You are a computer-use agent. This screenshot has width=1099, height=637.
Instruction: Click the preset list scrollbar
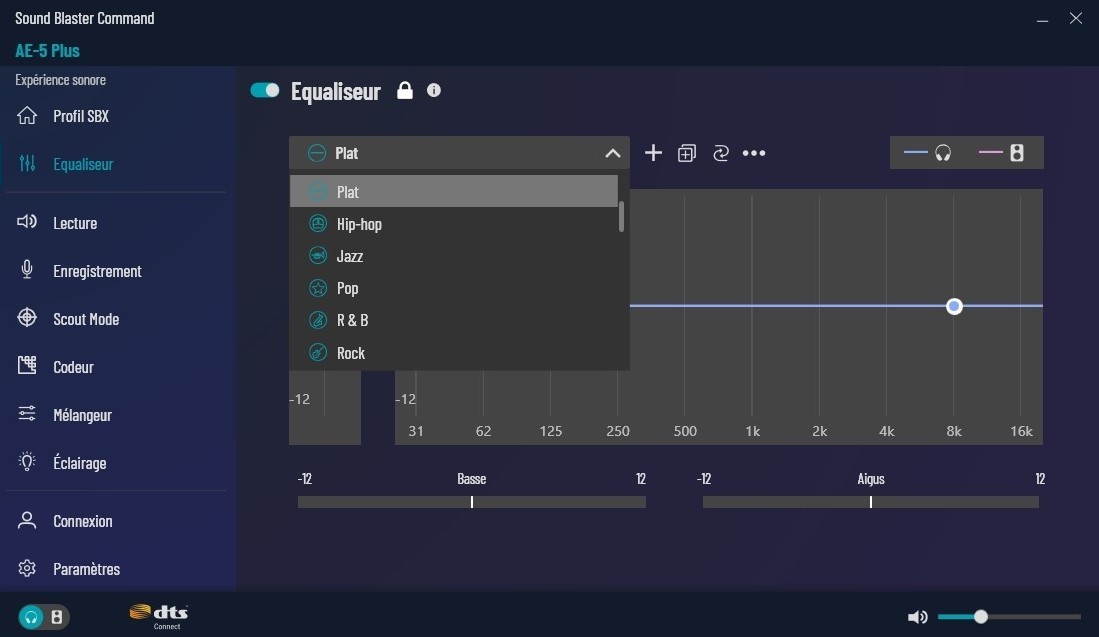click(x=622, y=217)
